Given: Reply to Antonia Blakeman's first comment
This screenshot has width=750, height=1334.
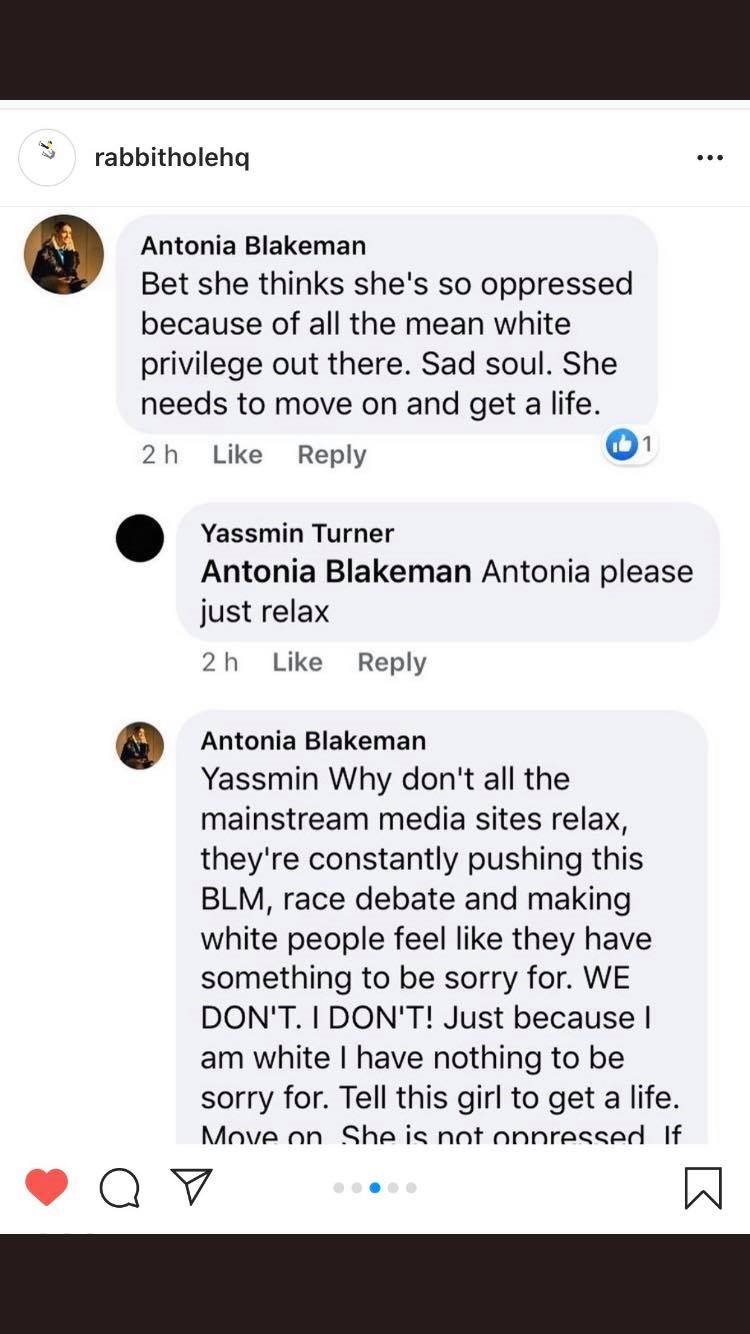Looking at the screenshot, I should 332,454.
